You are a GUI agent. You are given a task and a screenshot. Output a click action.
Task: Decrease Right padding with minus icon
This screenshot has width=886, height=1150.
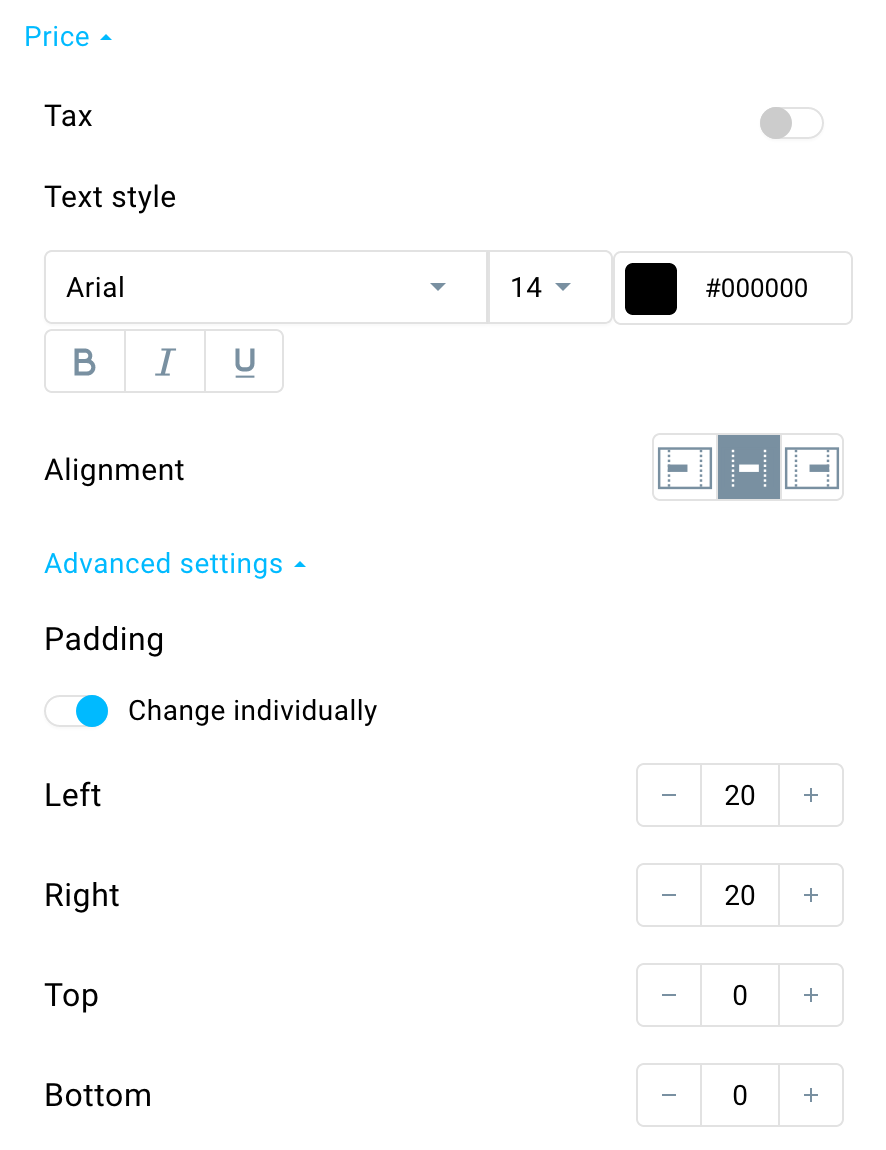pyautogui.click(x=669, y=895)
